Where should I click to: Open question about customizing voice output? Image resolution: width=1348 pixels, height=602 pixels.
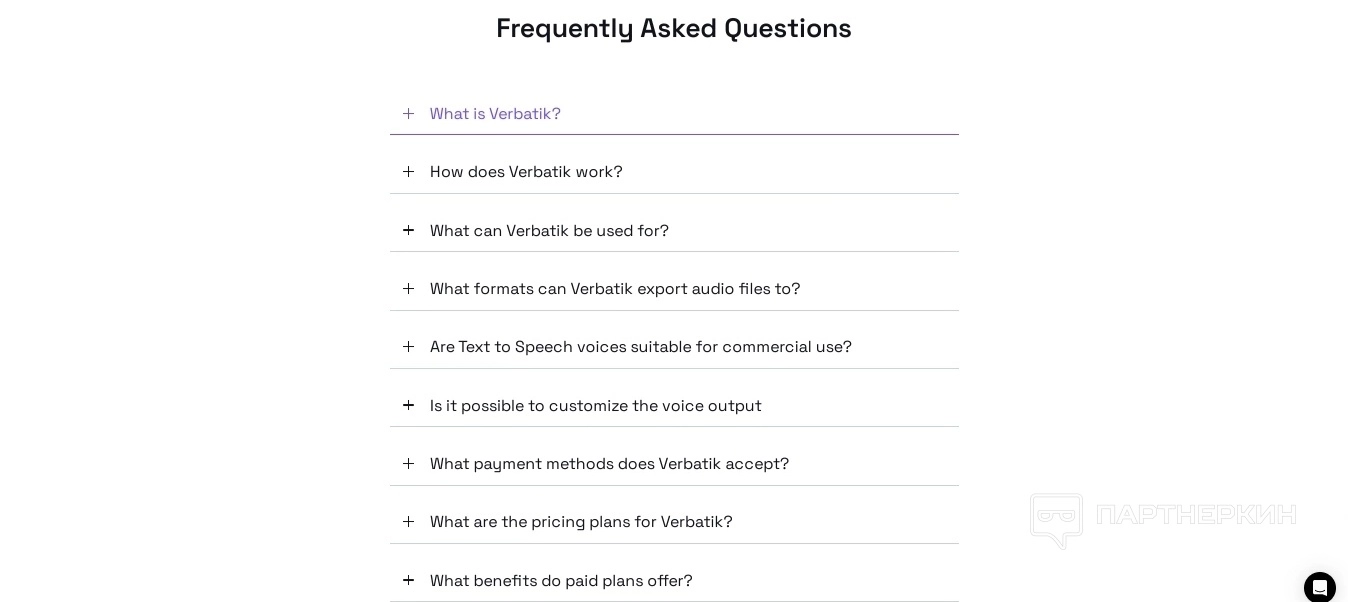(595, 406)
